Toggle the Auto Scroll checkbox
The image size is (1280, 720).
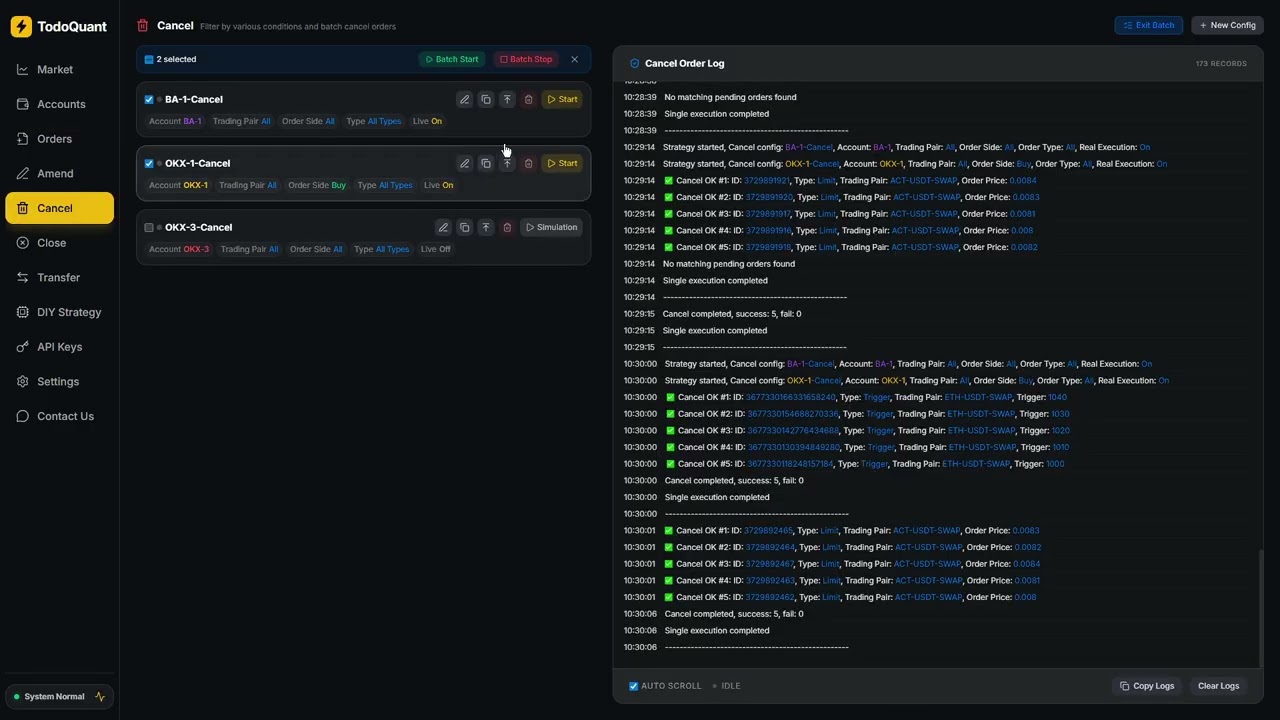(x=633, y=686)
